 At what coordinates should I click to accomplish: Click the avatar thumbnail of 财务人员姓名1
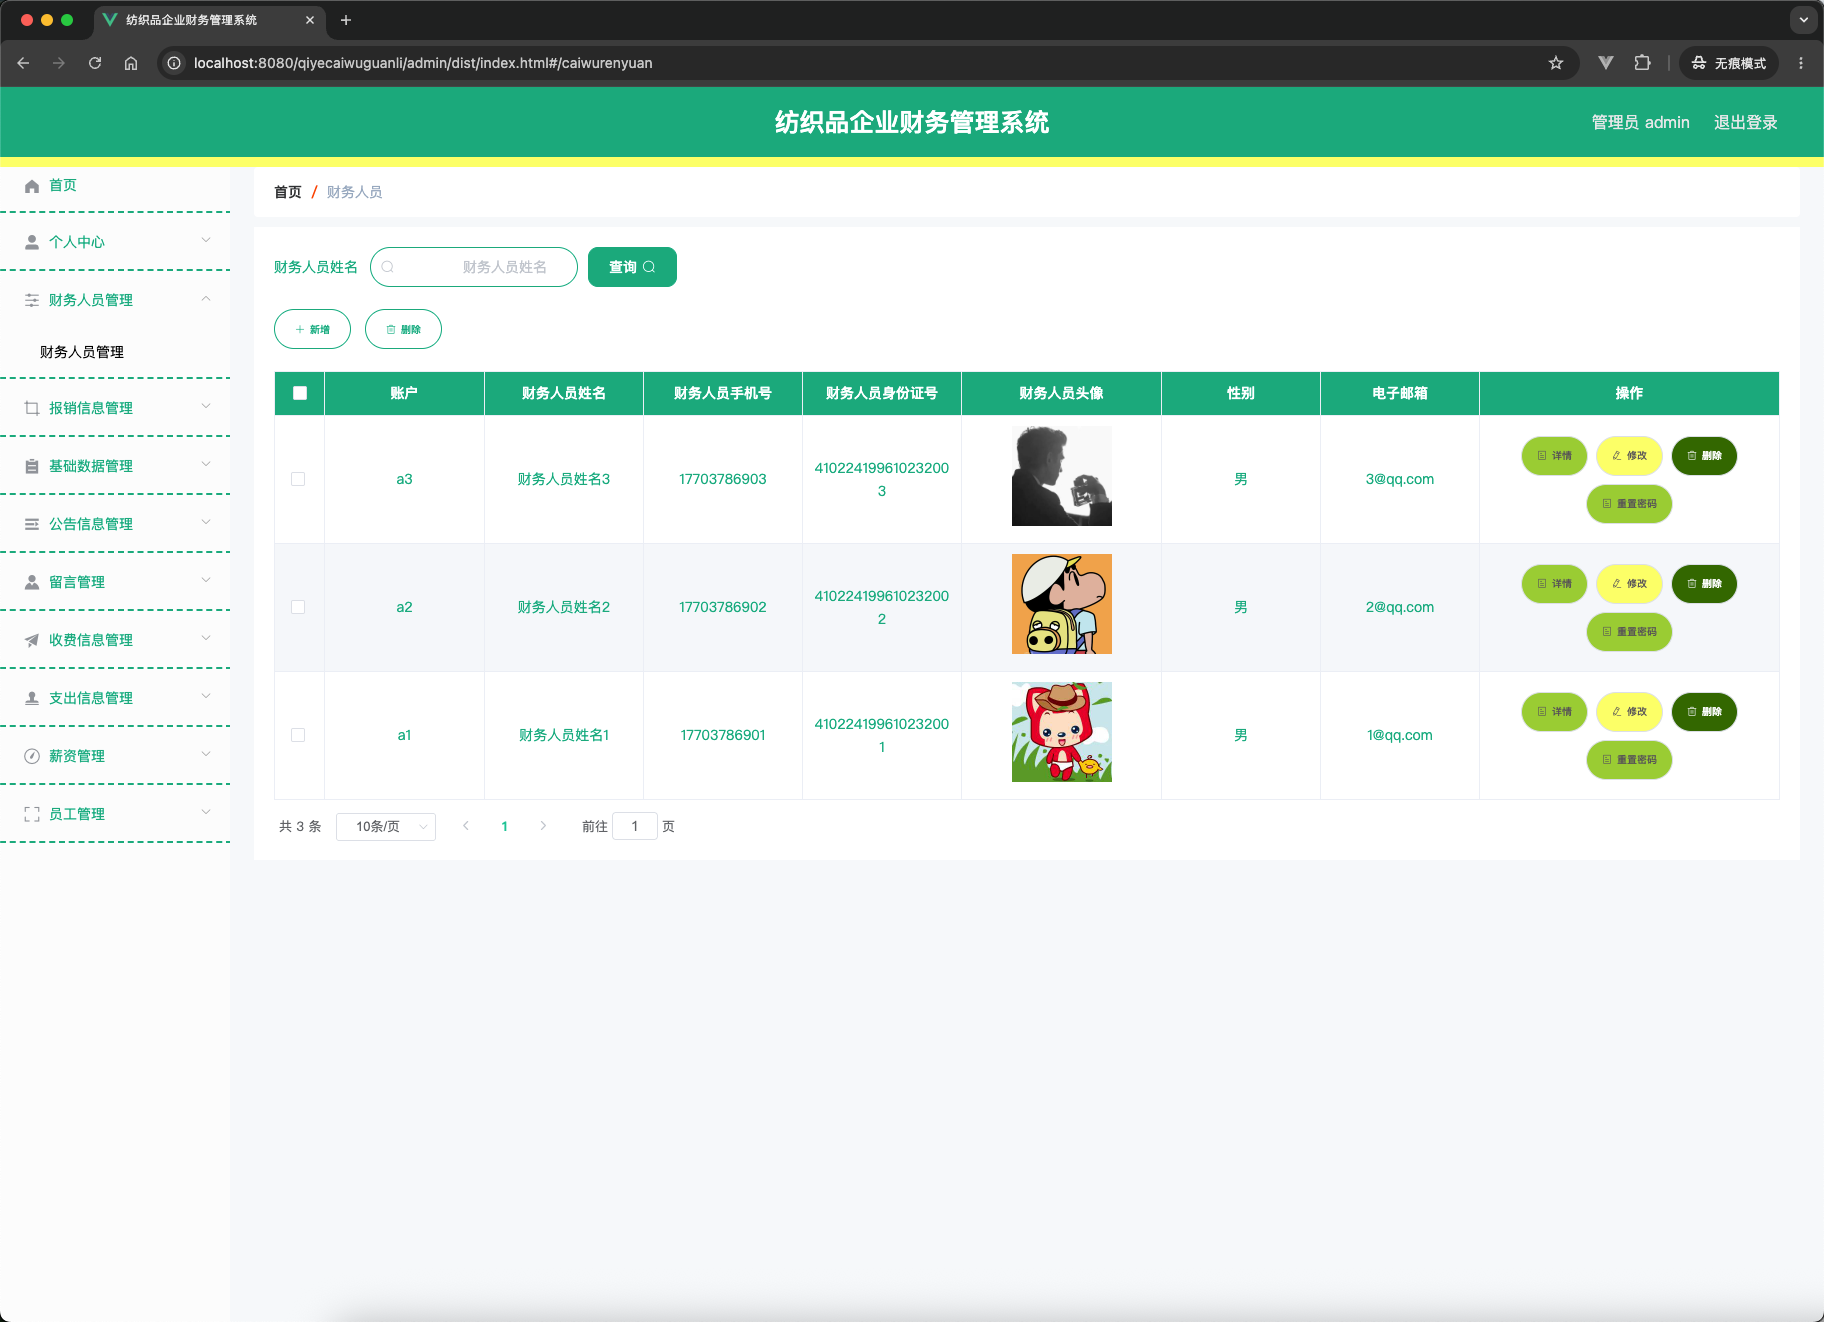pyautogui.click(x=1062, y=732)
